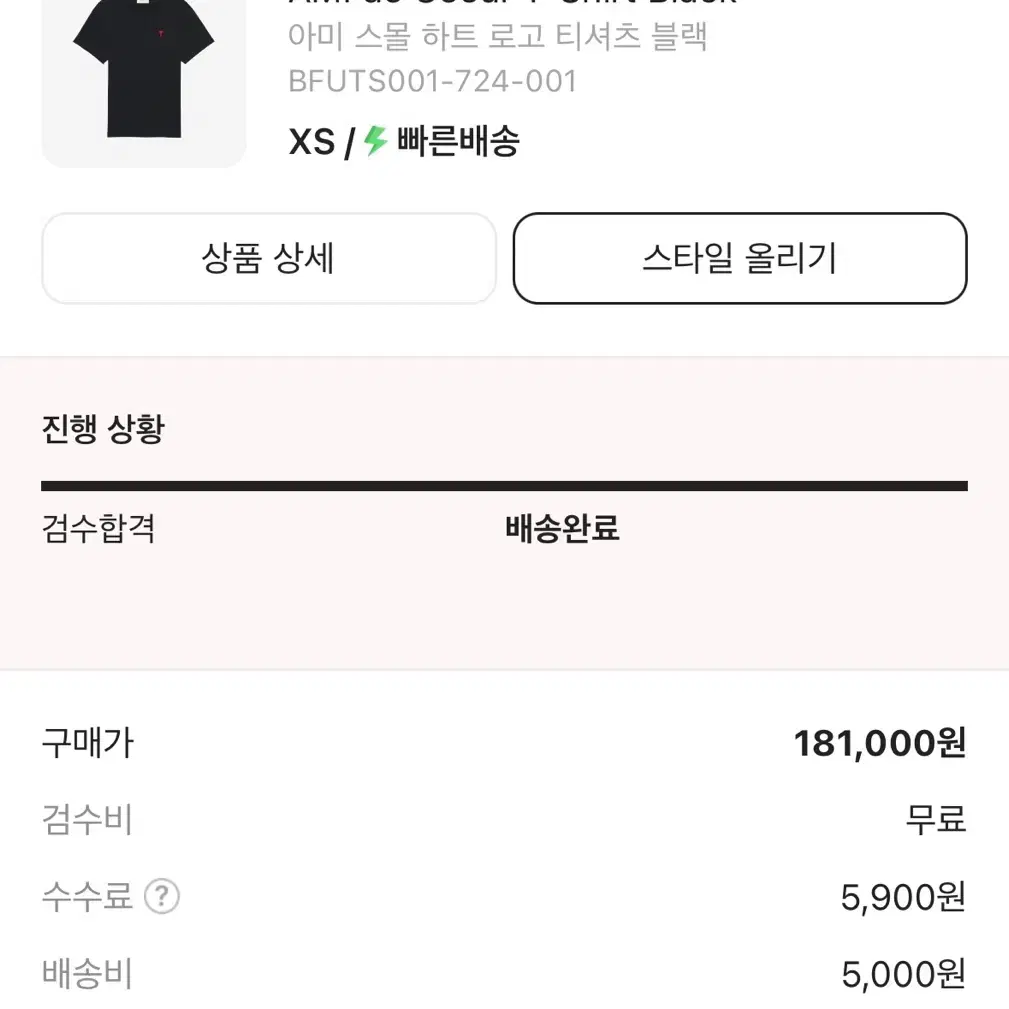Screen dimensions: 1009x1009
Task: Tap the 181,000원 purchase price
Action: 880,743
